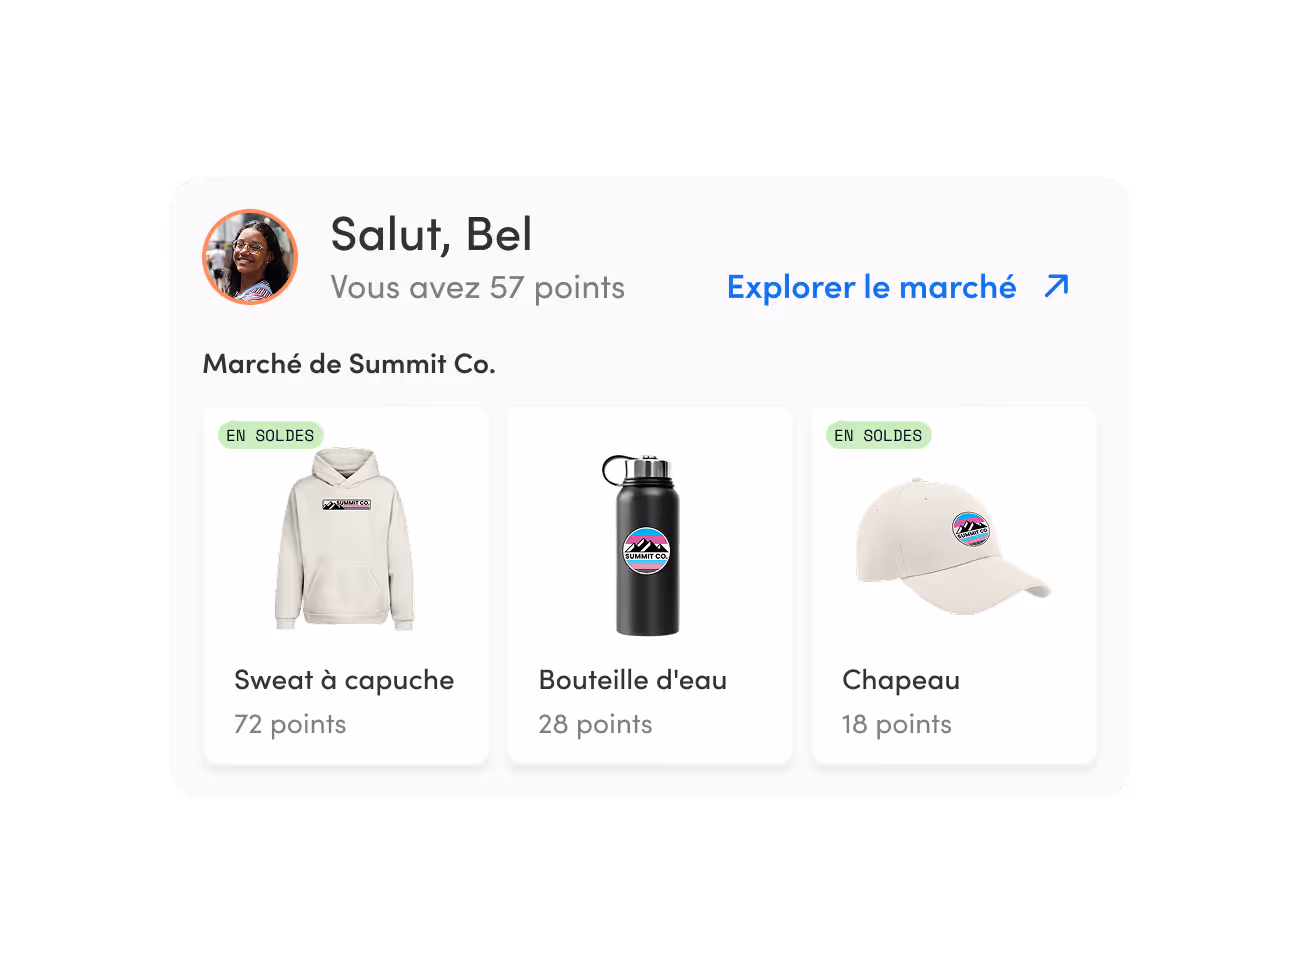The image size is (1300, 975).
Task: Click the Summit Co. patch on the cap
Action: pyautogui.click(x=970, y=529)
